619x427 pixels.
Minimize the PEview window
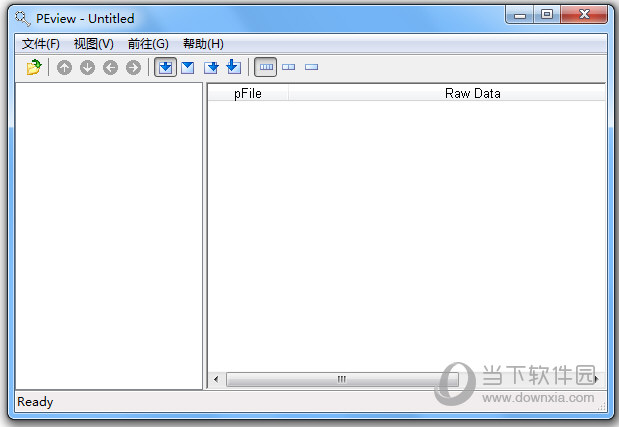point(520,15)
